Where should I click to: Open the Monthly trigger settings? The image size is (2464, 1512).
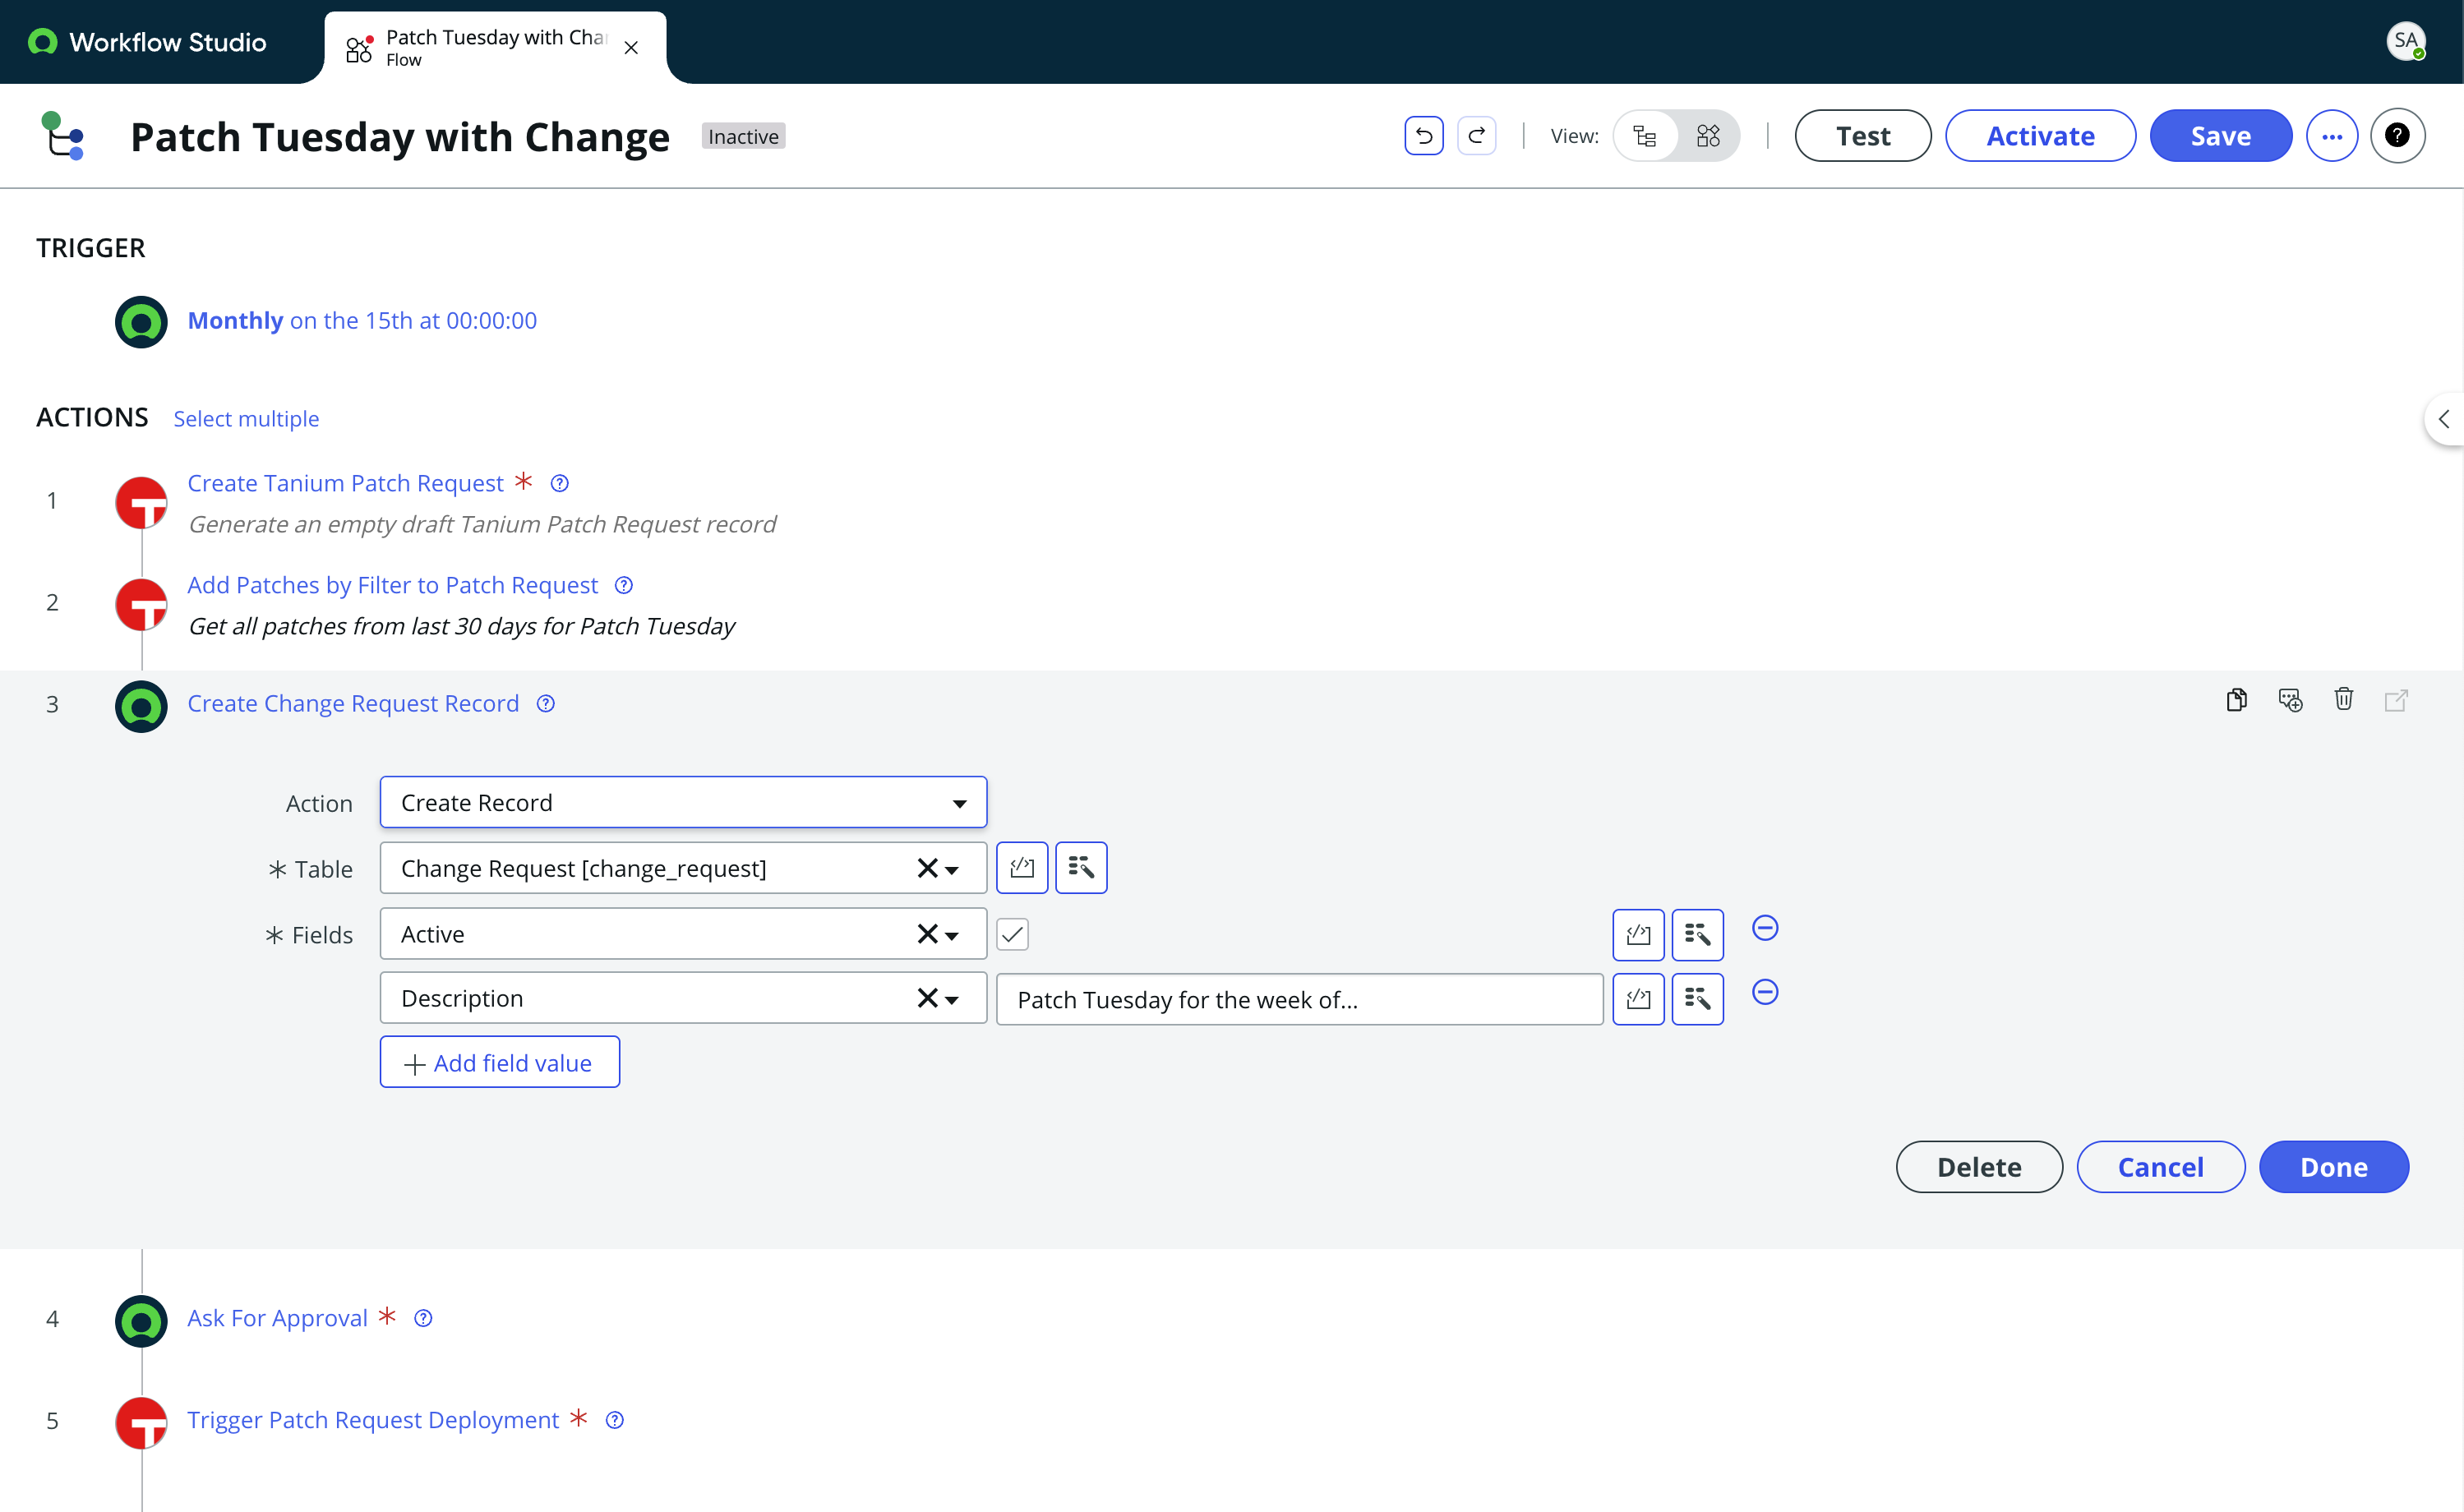click(x=362, y=320)
